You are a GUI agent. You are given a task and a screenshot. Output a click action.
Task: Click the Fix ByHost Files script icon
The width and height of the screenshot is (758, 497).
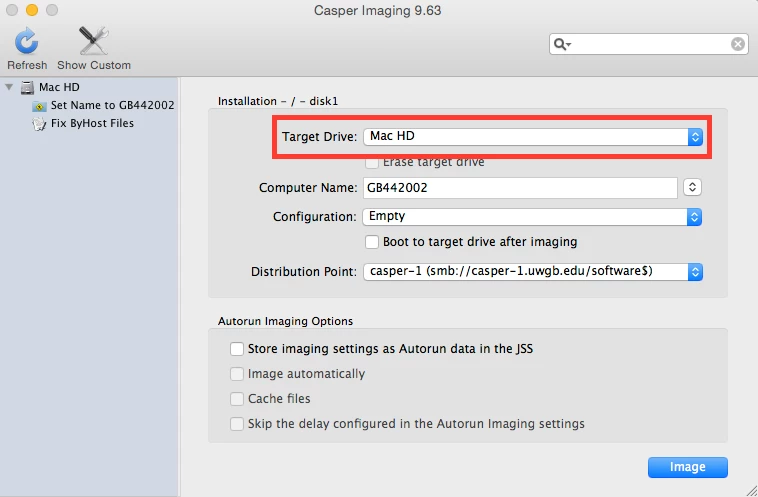pyautogui.click(x=39, y=124)
